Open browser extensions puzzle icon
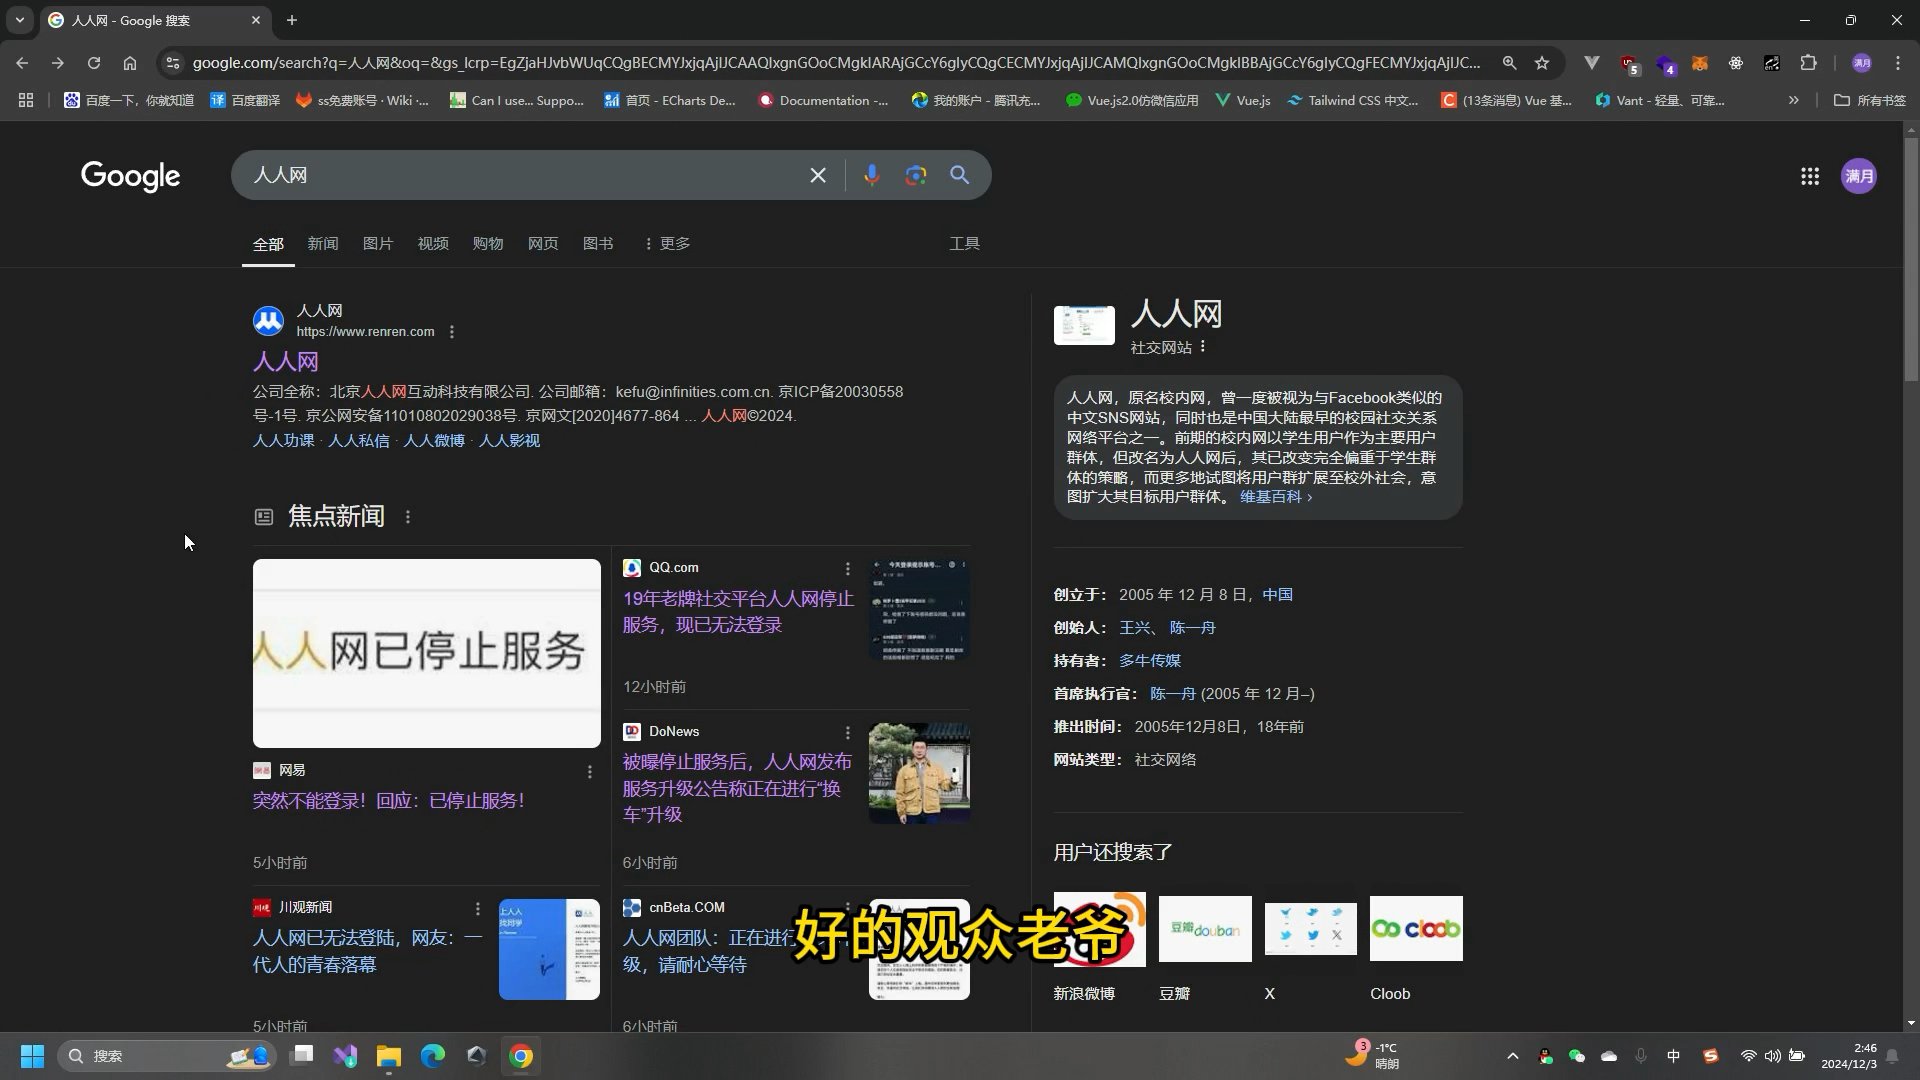 click(1809, 63)
